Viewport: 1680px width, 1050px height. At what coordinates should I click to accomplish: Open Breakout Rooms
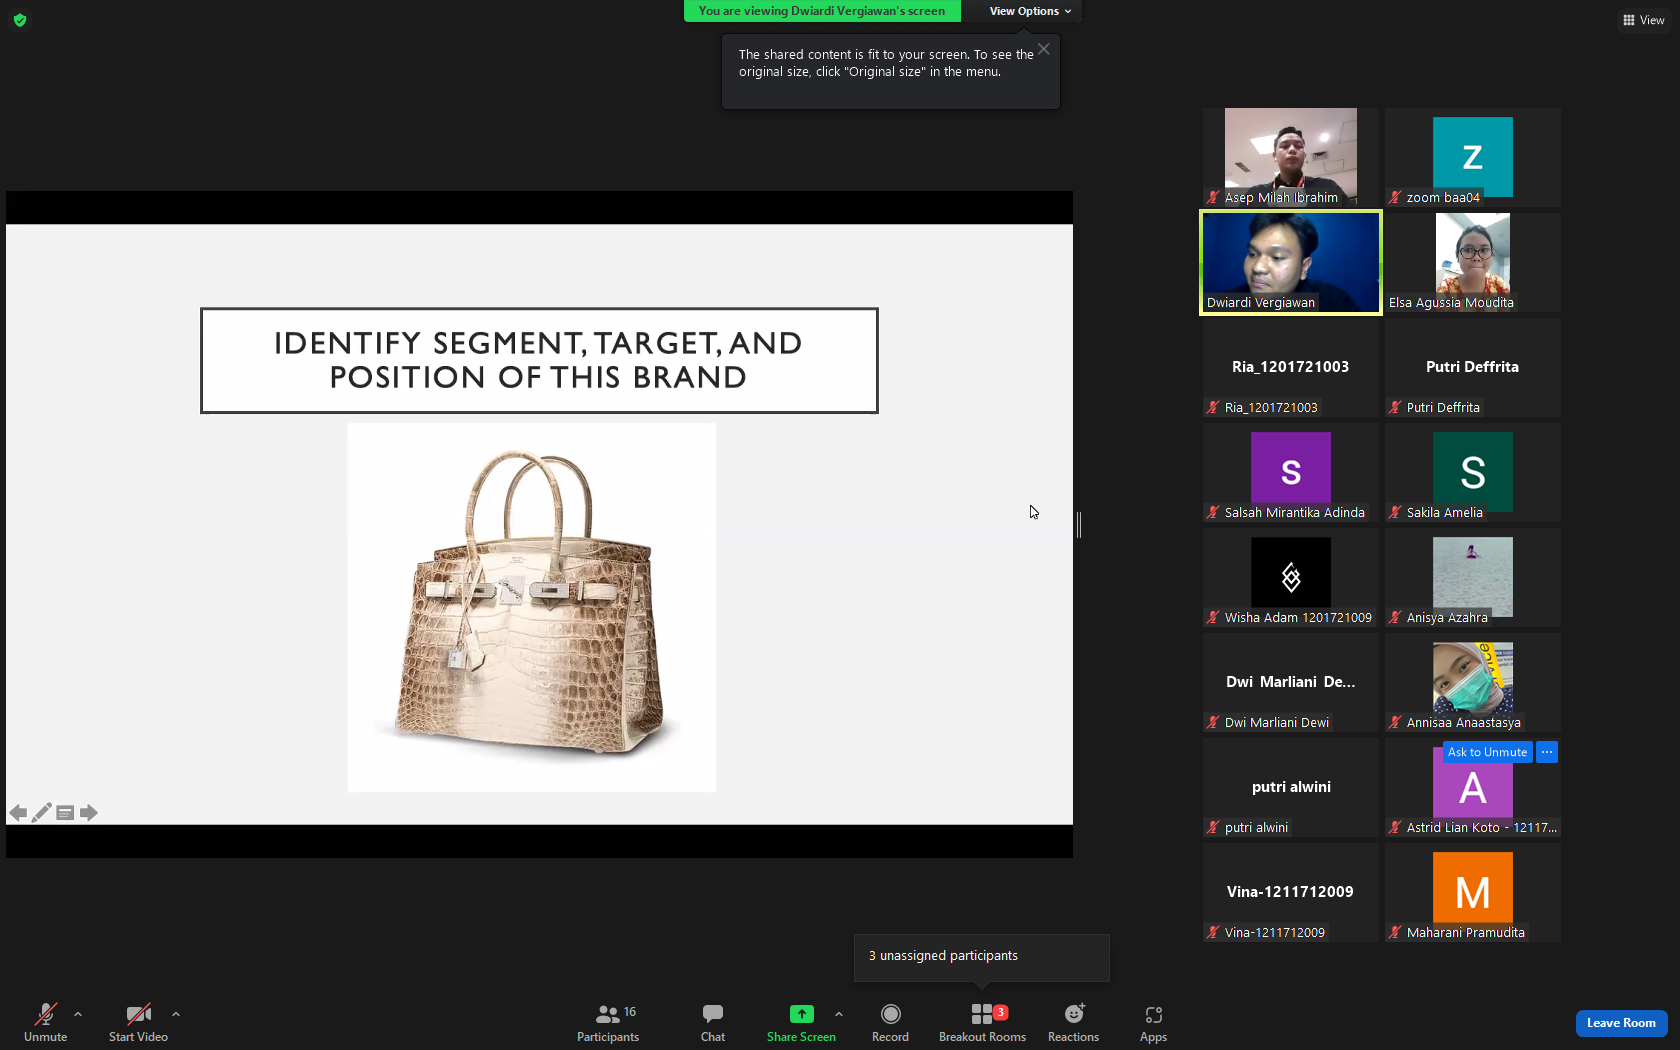(982, 1023)
